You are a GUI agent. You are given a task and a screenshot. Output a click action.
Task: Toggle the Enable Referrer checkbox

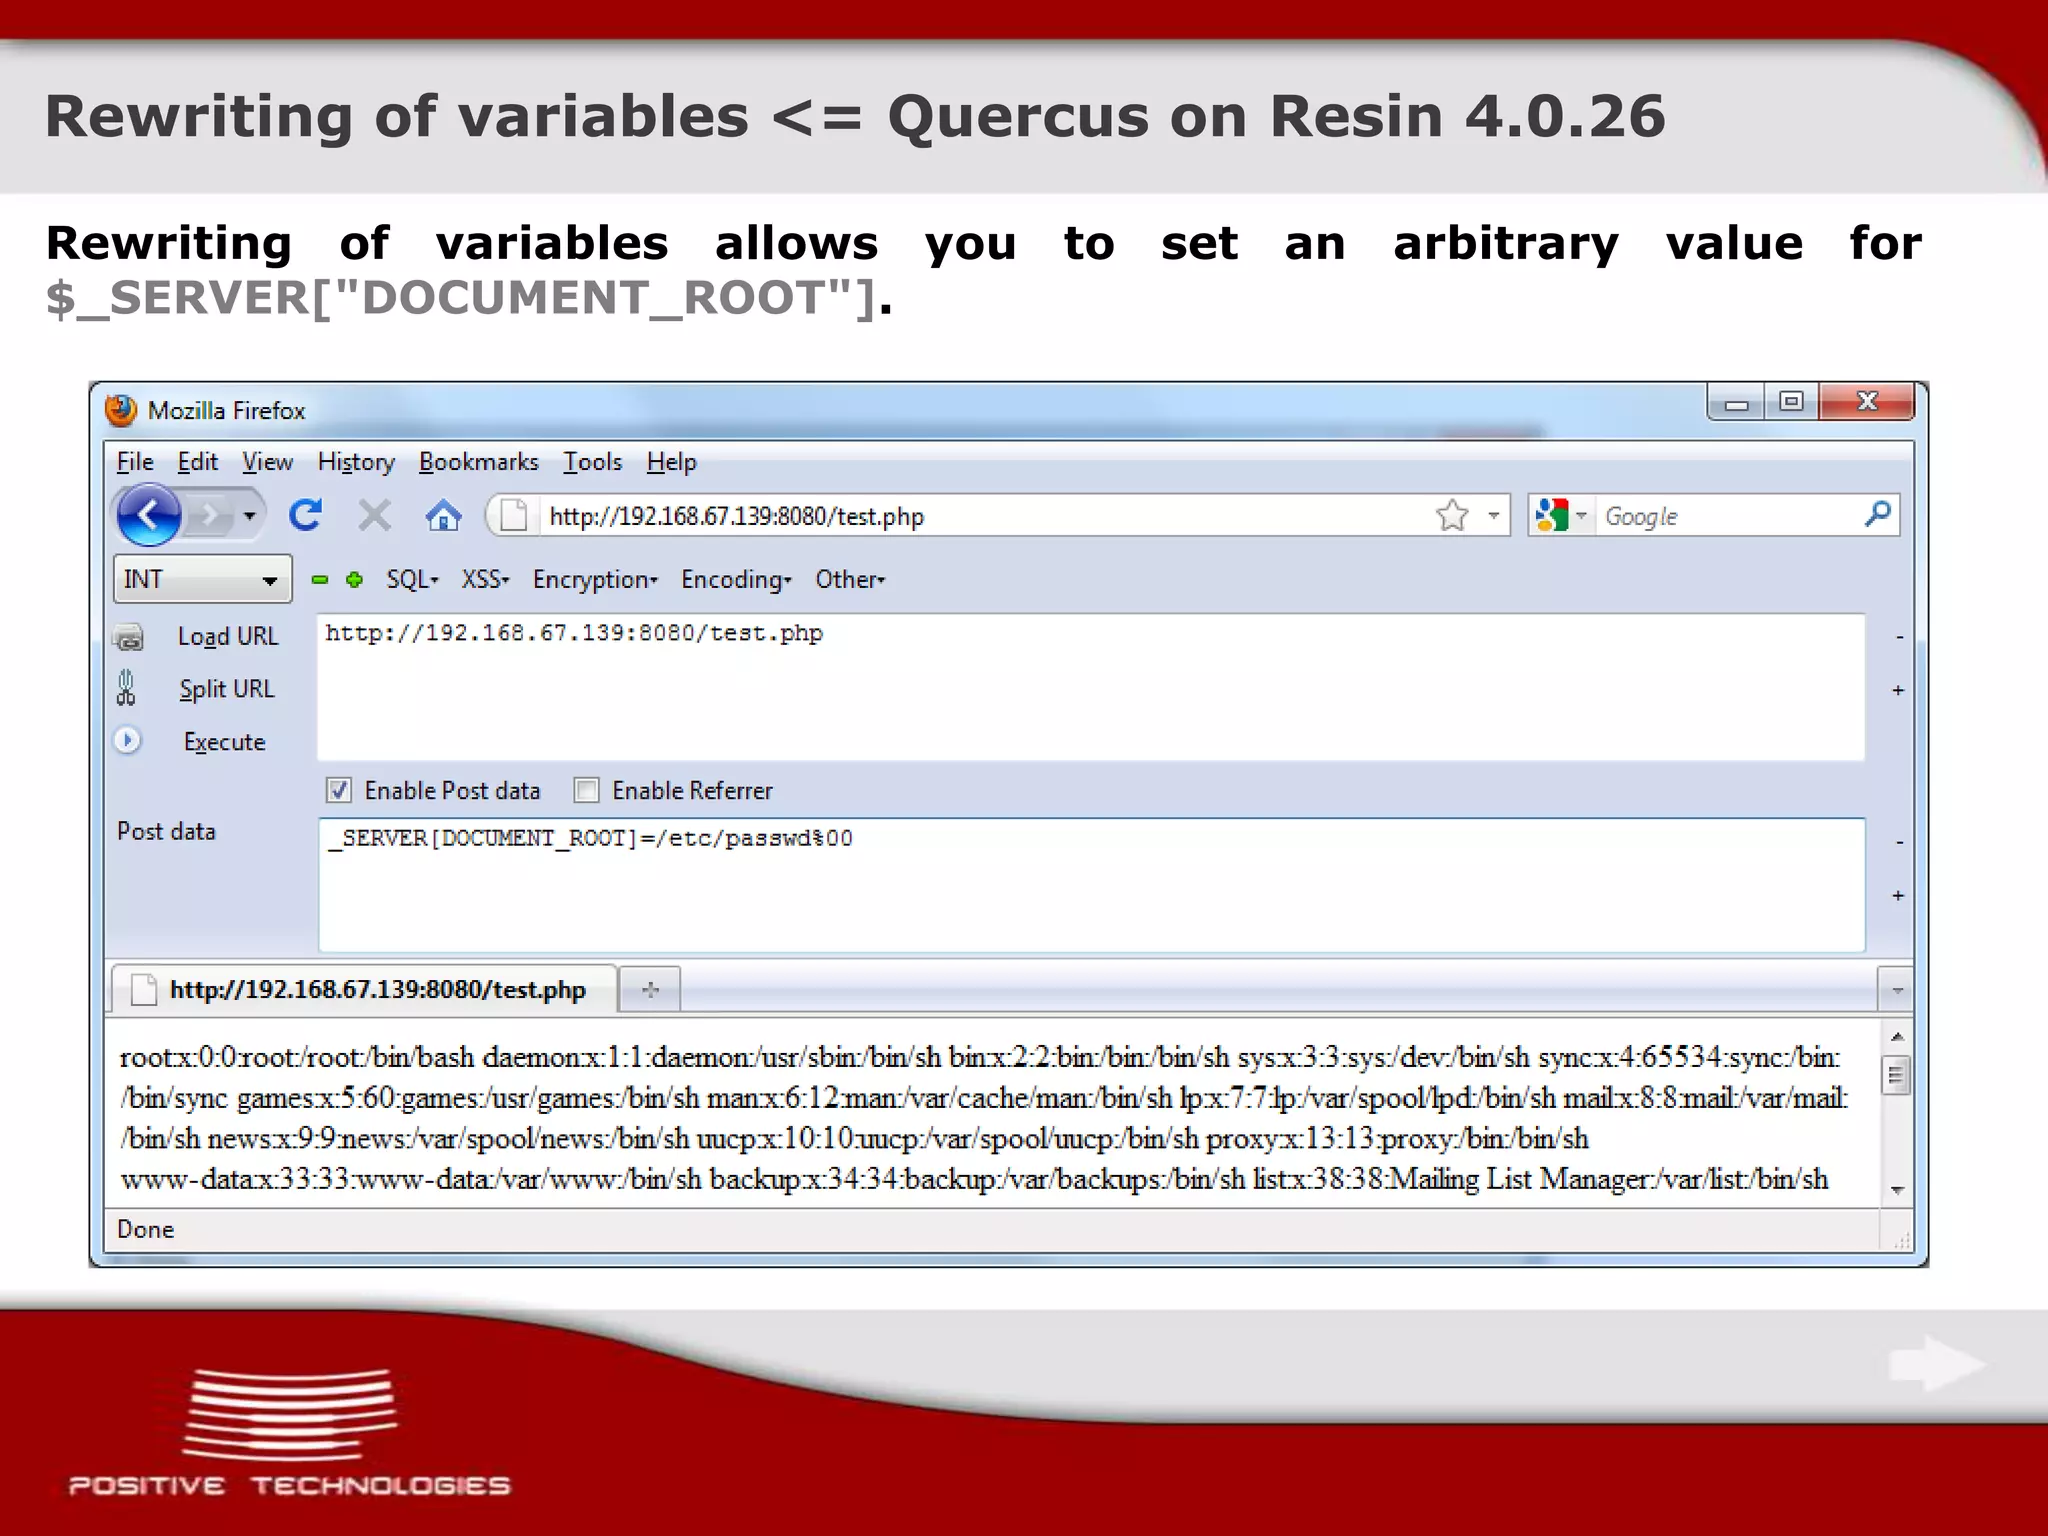click(586, 790)
